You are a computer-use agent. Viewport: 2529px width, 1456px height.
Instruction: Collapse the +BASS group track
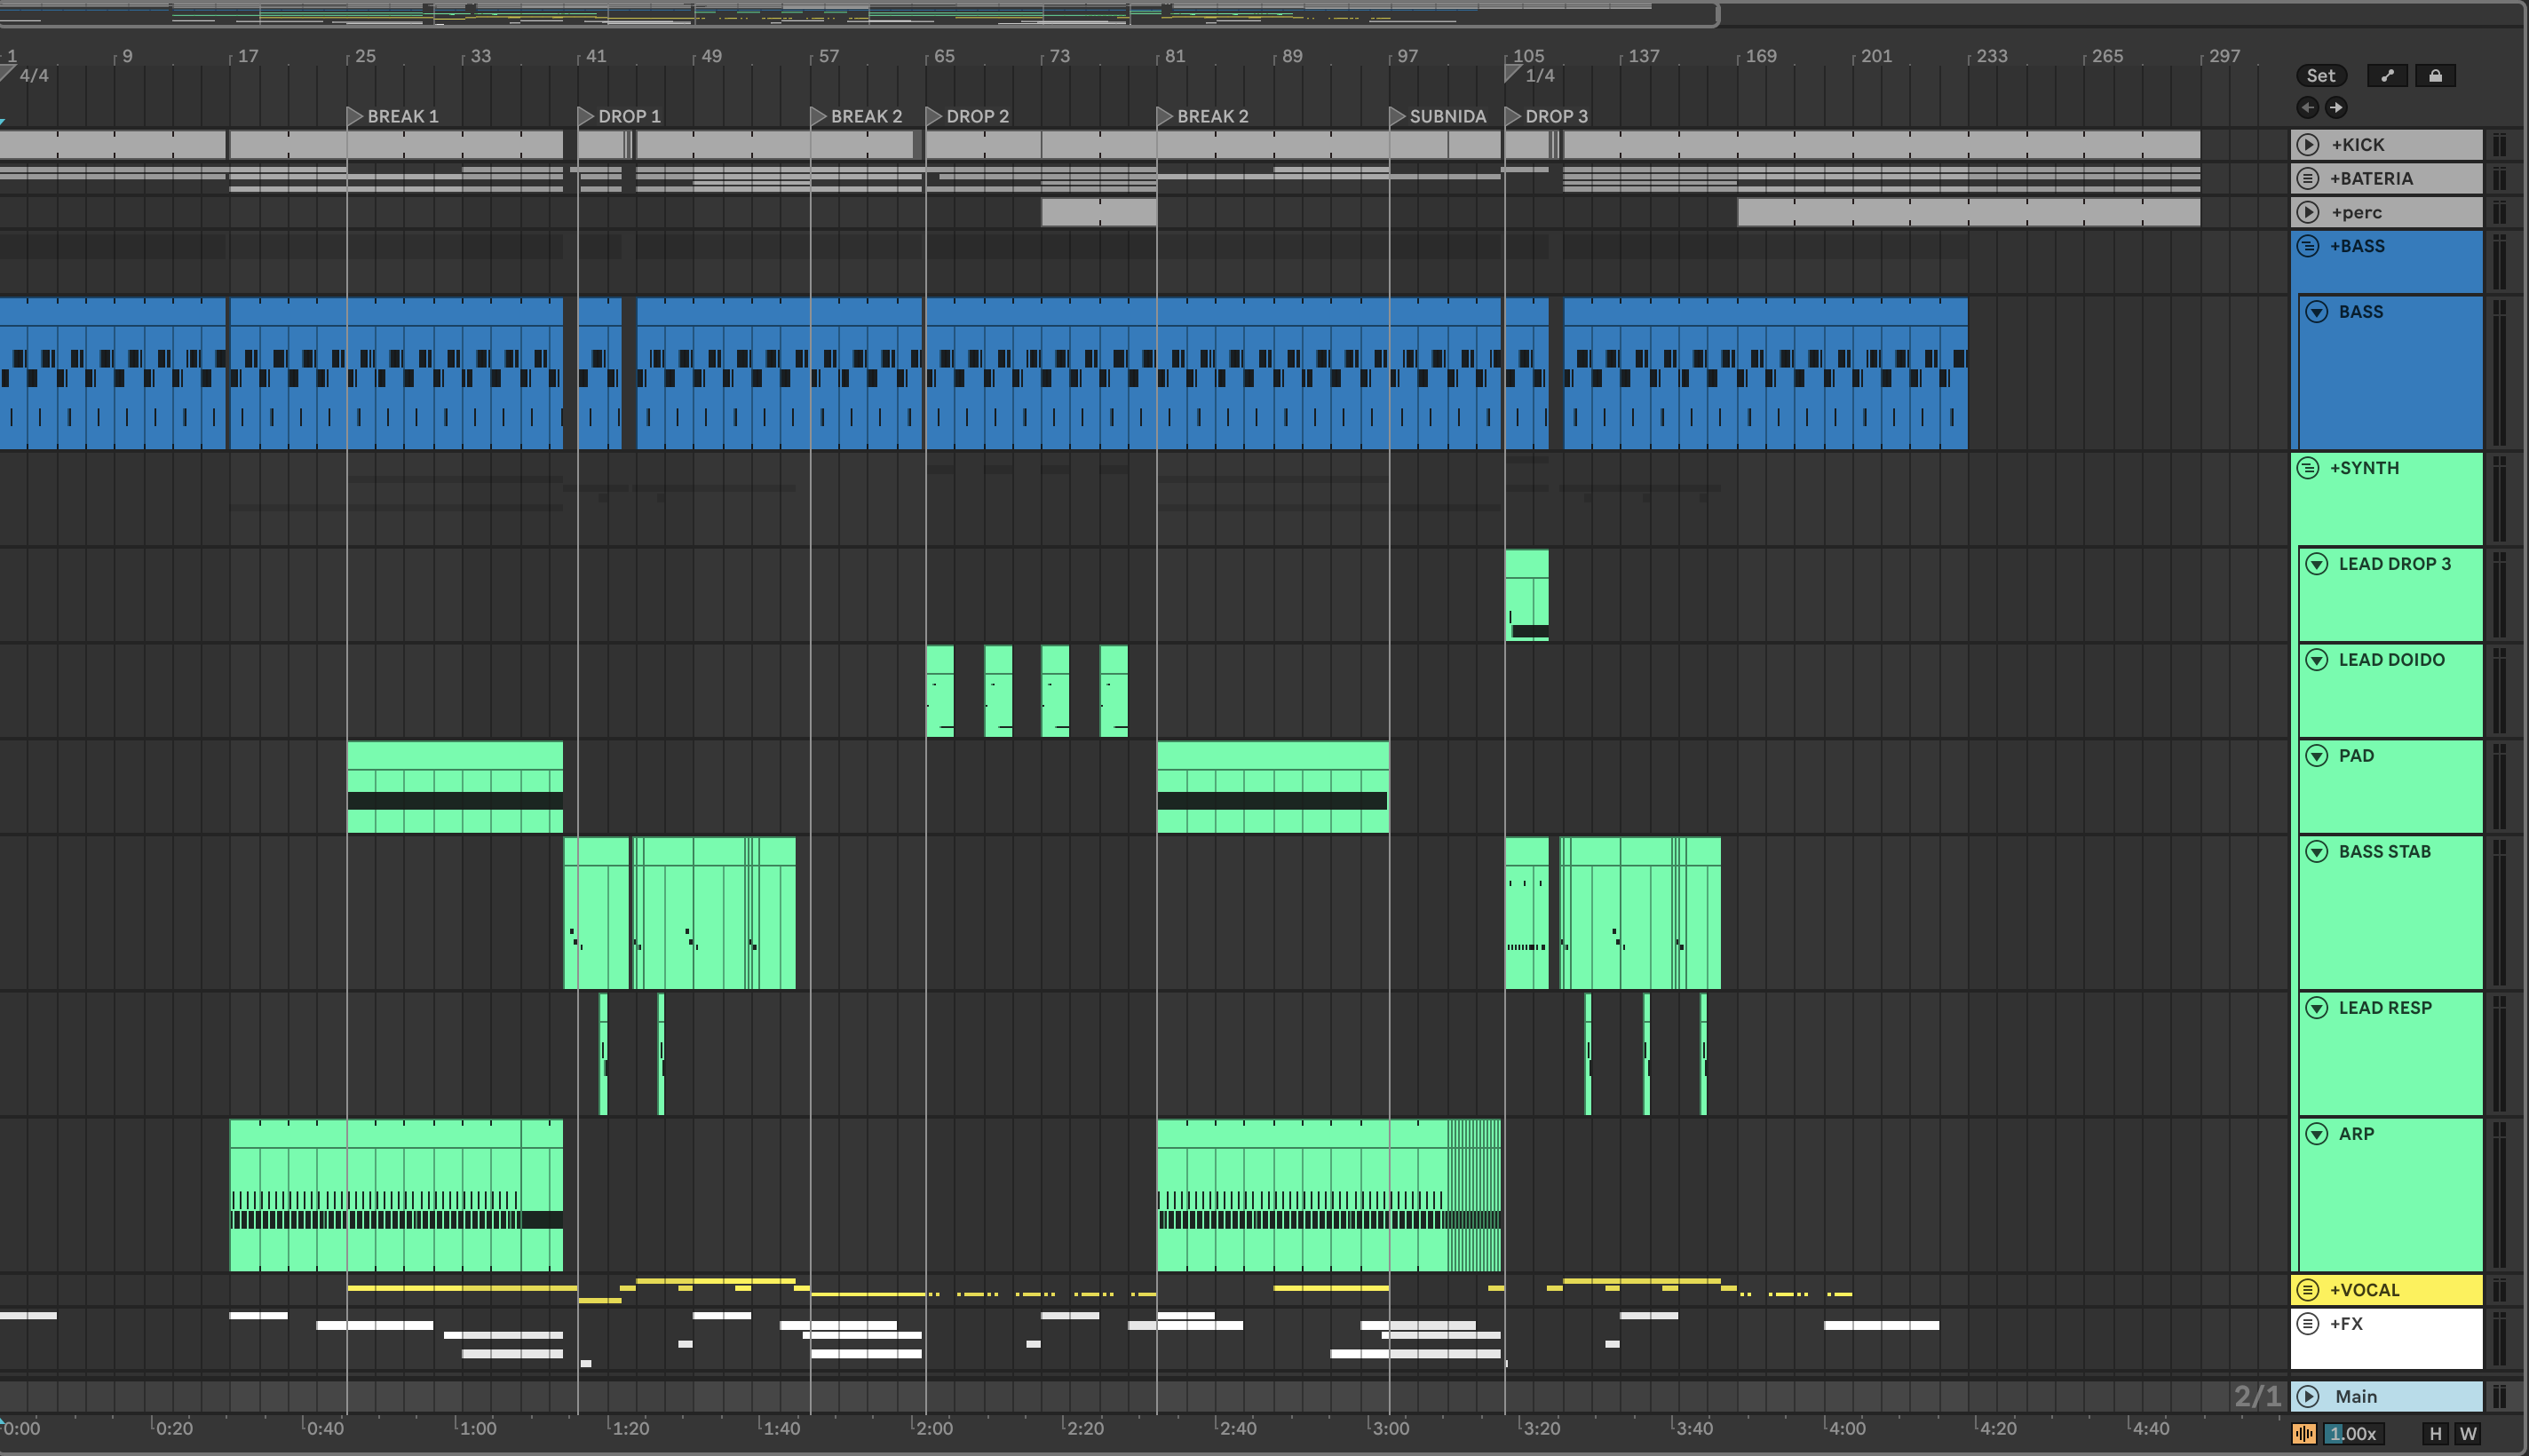pos(2308,246)
